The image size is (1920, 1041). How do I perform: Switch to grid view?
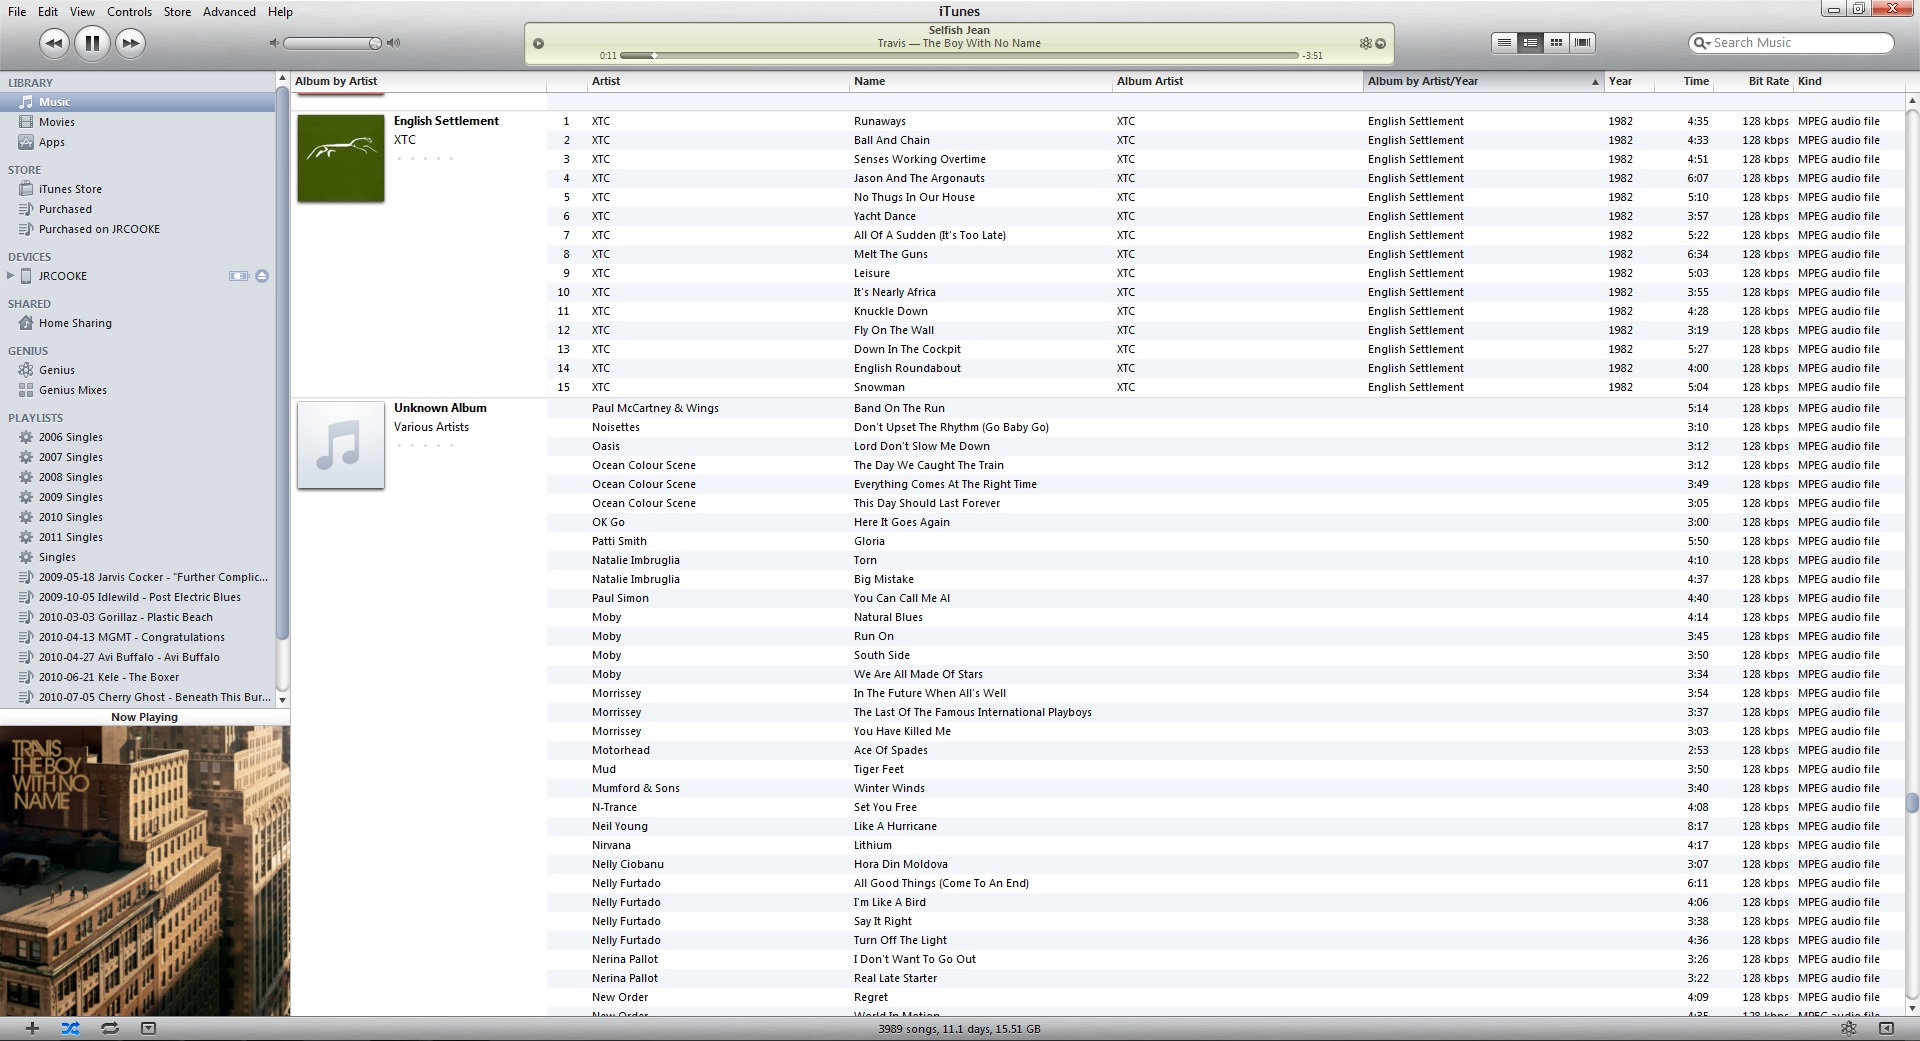1556,42
